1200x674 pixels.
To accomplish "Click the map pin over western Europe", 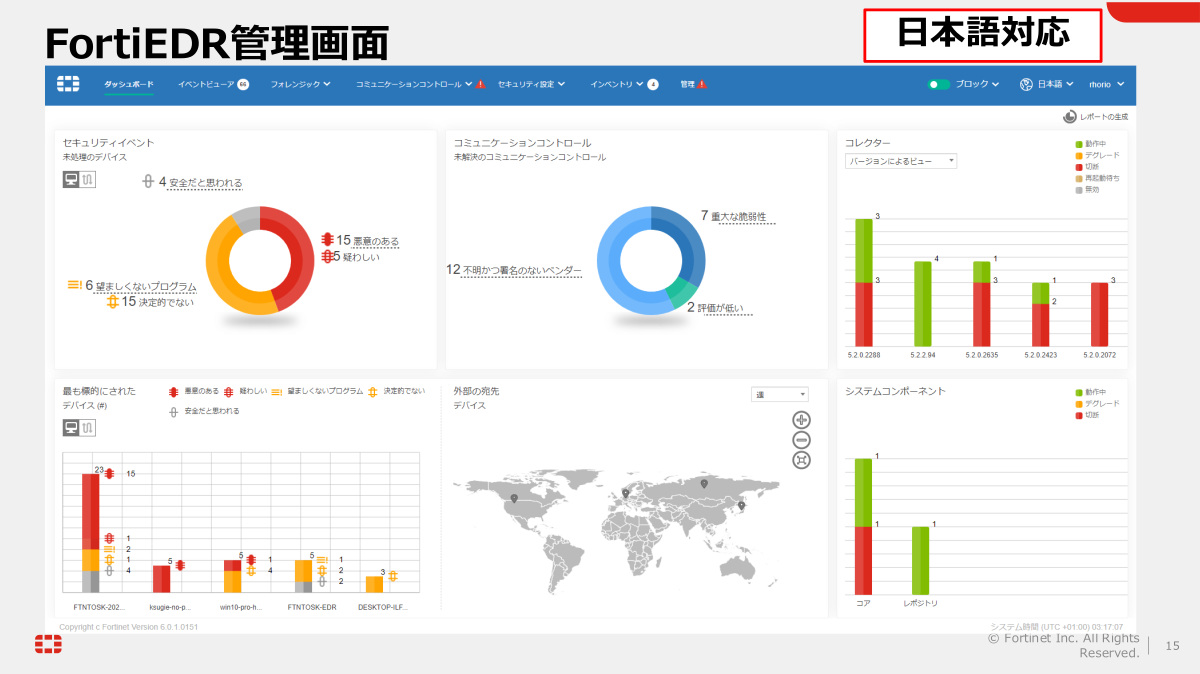I will (626, 492).
